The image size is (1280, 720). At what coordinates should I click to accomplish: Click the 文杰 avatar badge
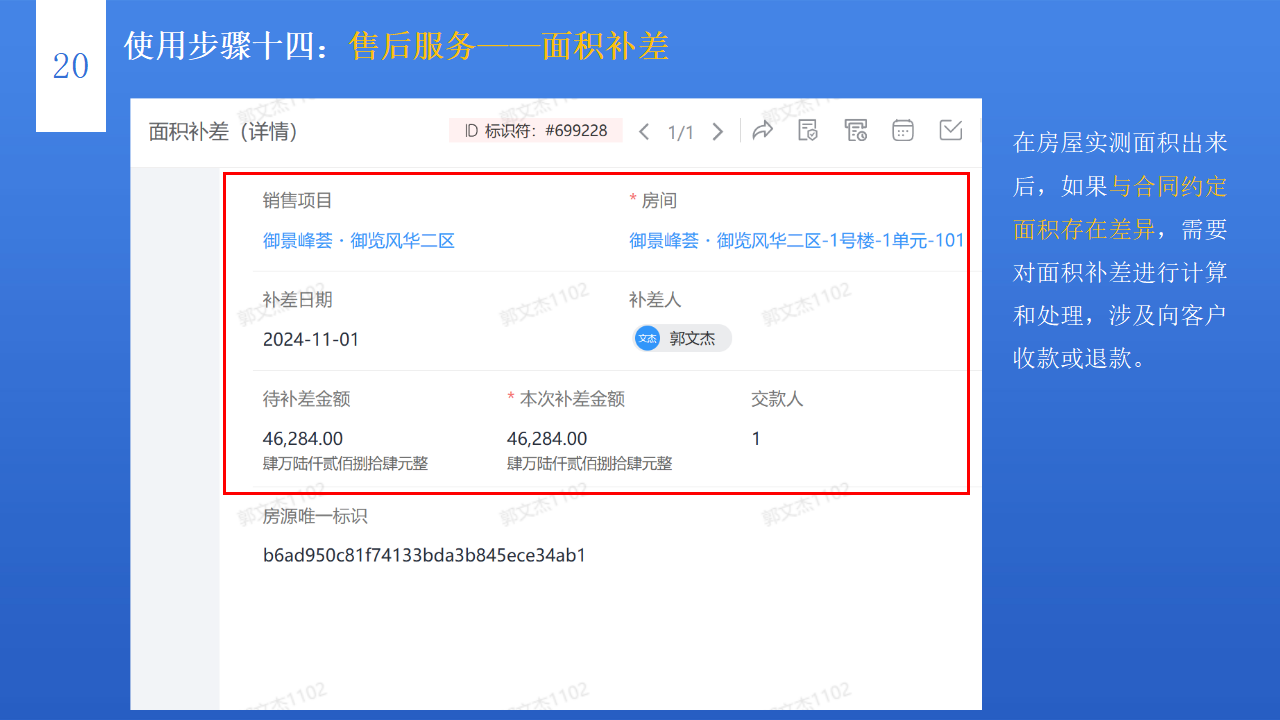tap(647, 338)
